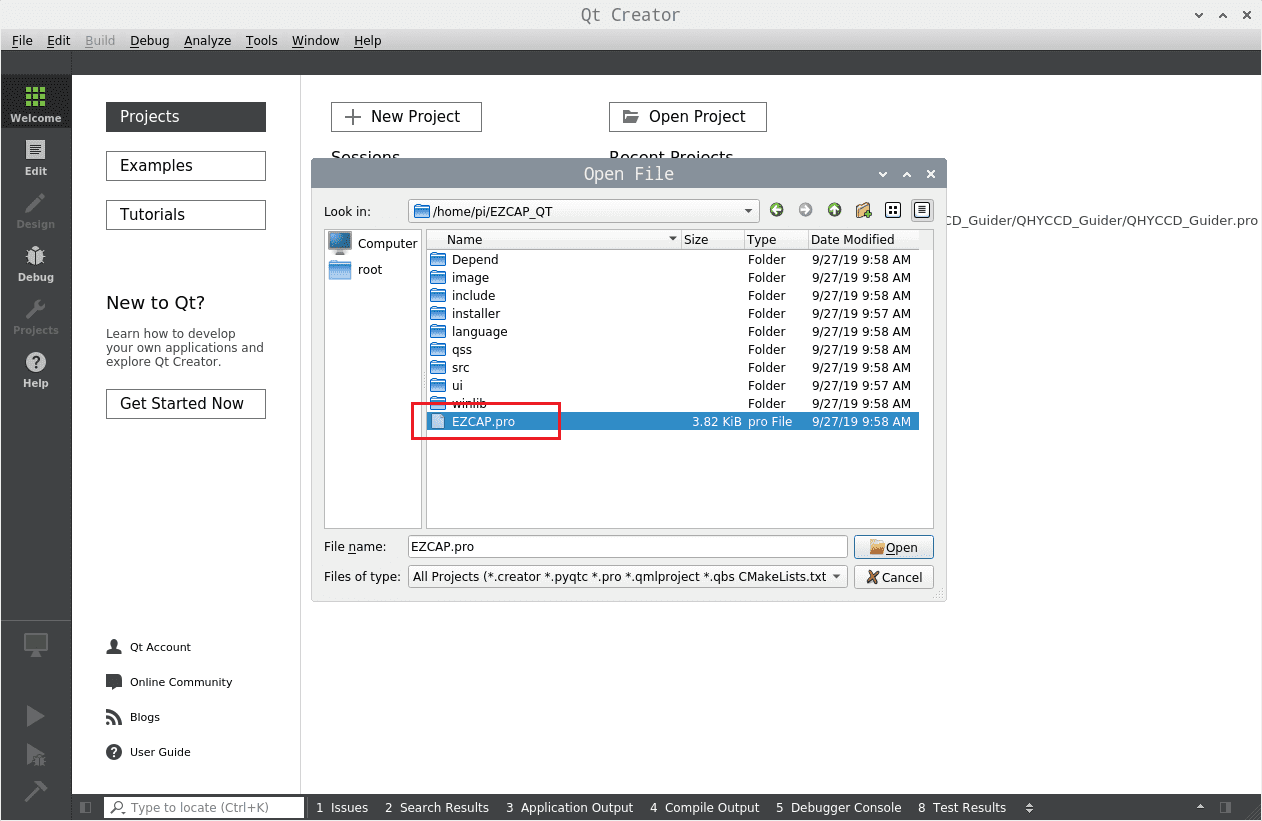Focus the Type to locate search box
1262x821 pixels.
[x=204, y=808]
